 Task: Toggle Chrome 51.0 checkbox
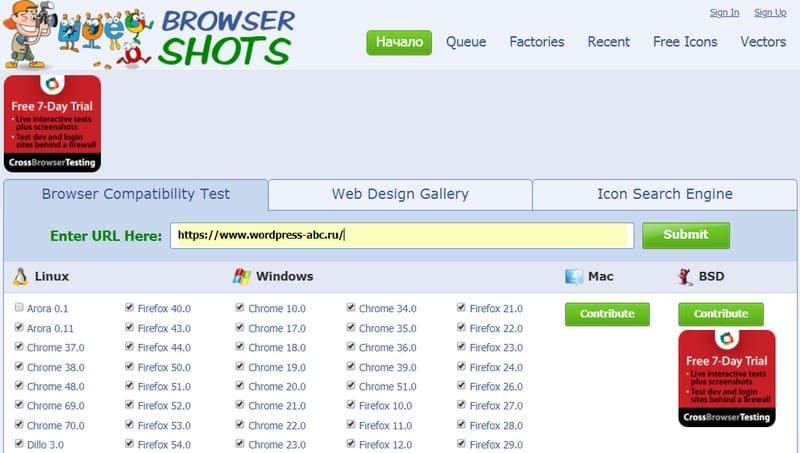(x=351, y=385)
